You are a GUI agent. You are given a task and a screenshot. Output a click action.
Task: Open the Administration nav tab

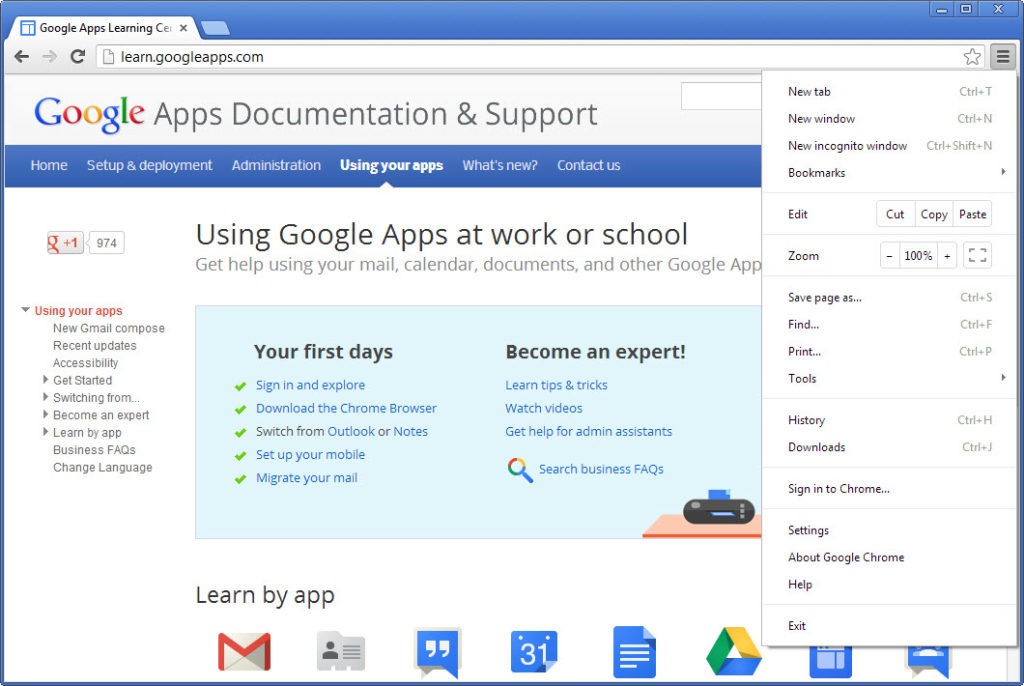(x=276, y=165)
